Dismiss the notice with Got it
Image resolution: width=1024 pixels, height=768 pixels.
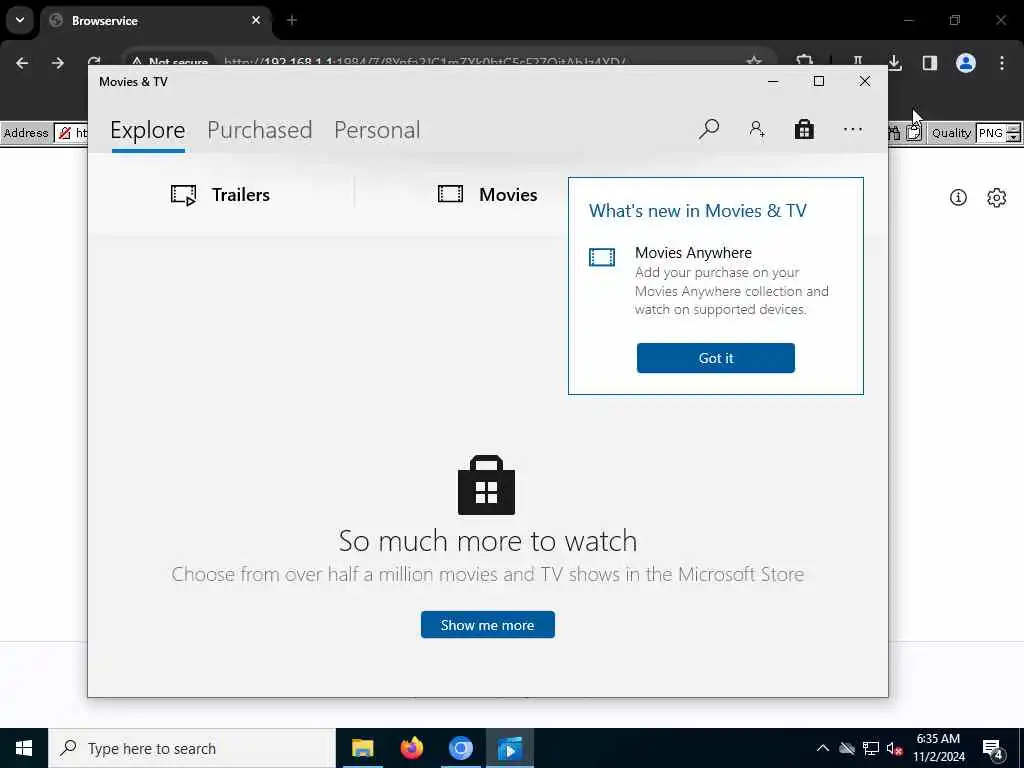[716, 358]
